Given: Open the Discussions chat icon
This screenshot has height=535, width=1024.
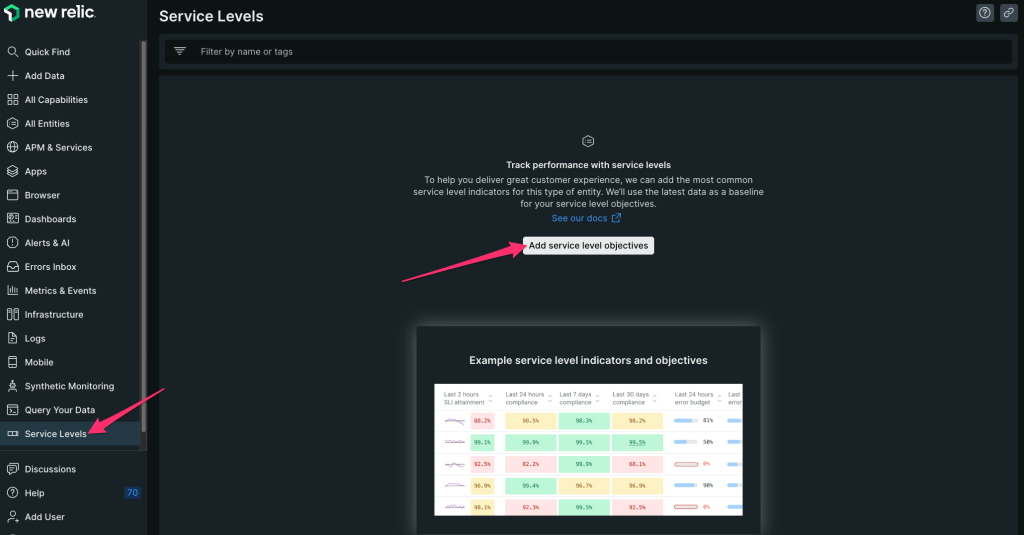Looking at the screenshot, I should click(x=12, y=469).
